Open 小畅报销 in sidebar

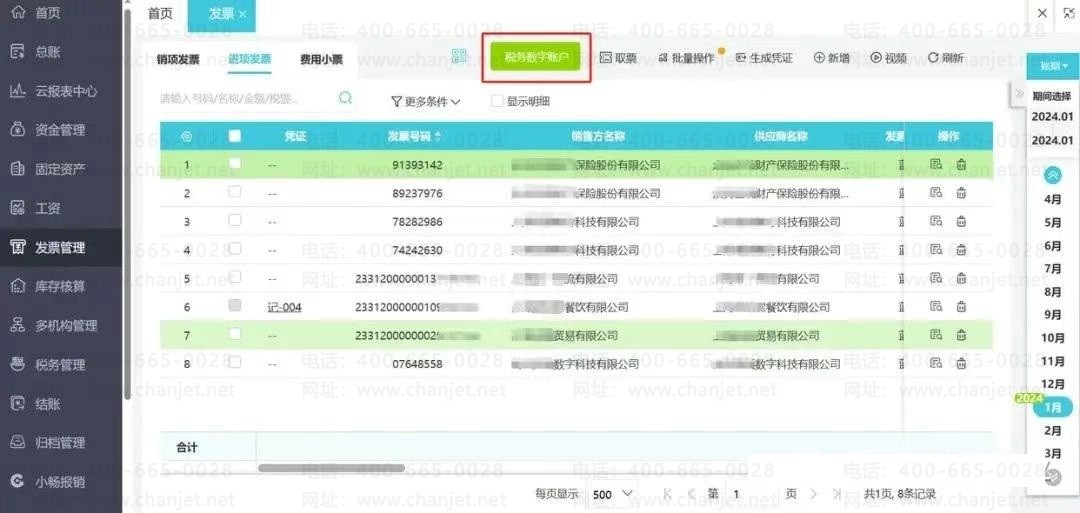60,482
